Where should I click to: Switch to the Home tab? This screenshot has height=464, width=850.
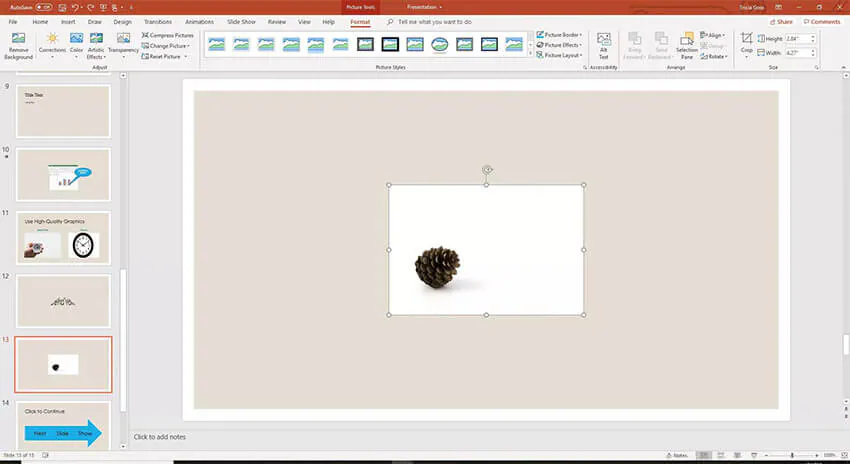point(40,22)
